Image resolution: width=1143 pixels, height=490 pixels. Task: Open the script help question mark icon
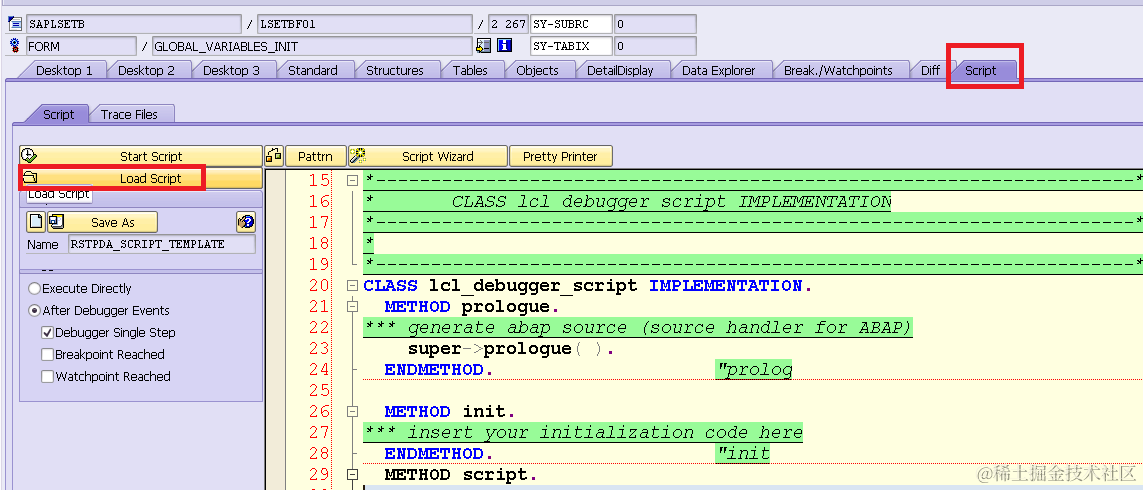[246, 222]
